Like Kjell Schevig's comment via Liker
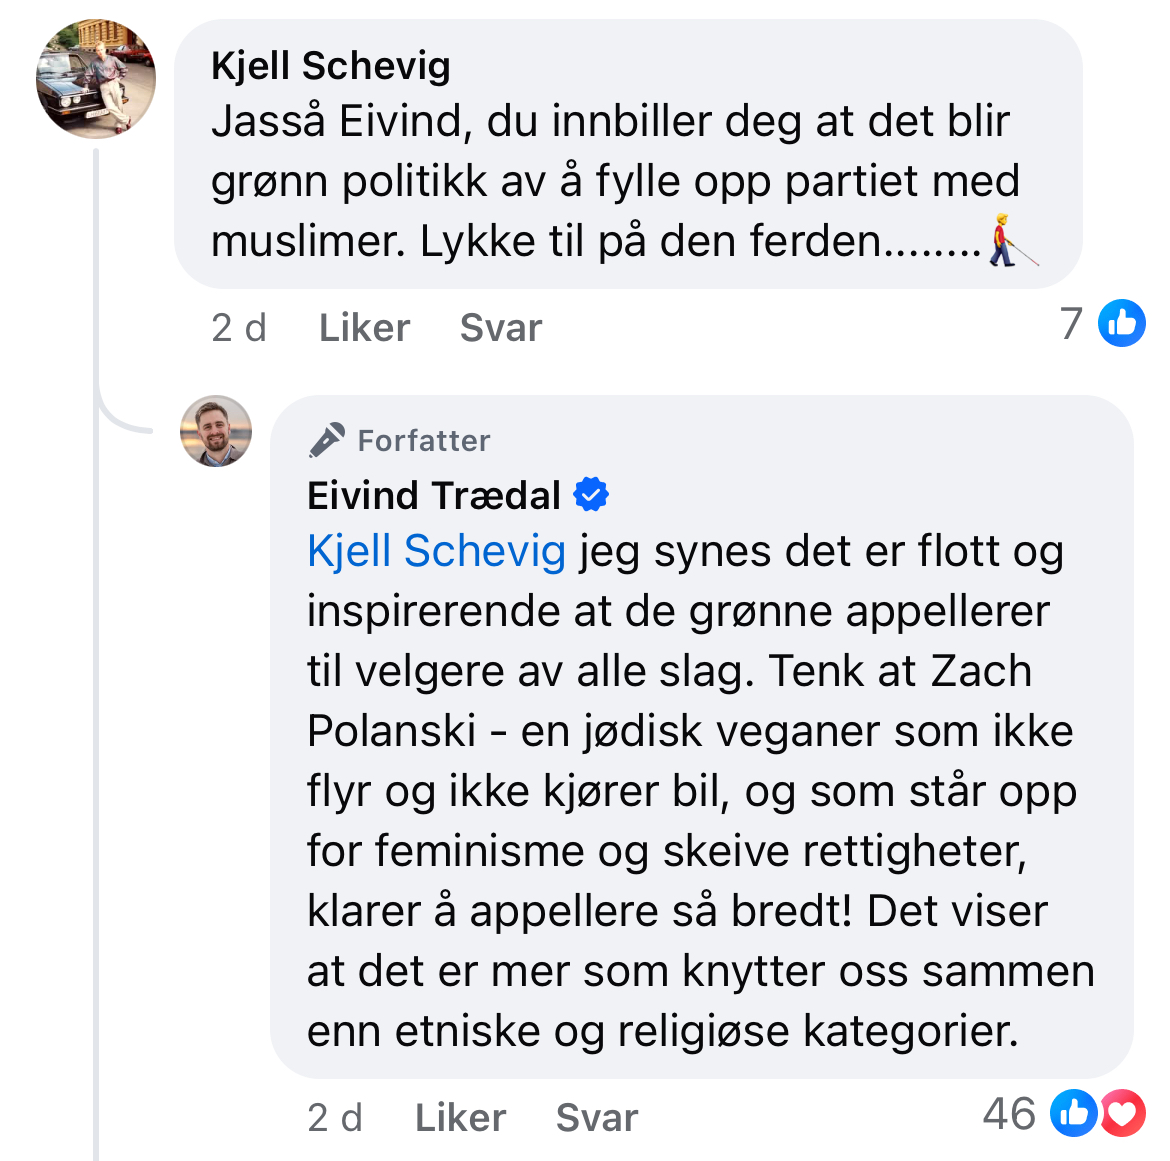1170x1161 pixels. click(x=364, y=328)
